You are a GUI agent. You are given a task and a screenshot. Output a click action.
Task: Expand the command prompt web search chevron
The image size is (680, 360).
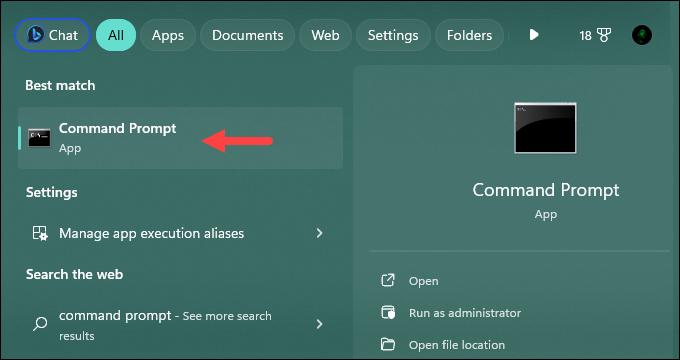point(320,324)
